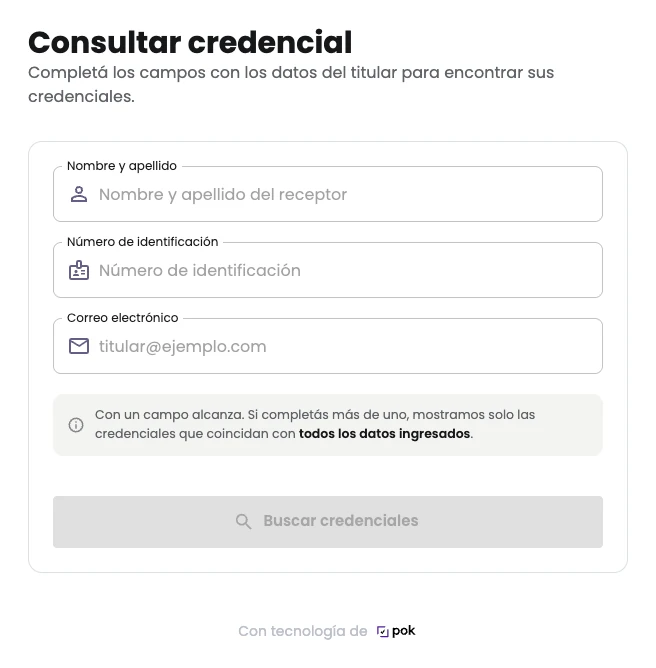Focus the Número de identificación input
656x668 pixels.
[x=328, y=270]
